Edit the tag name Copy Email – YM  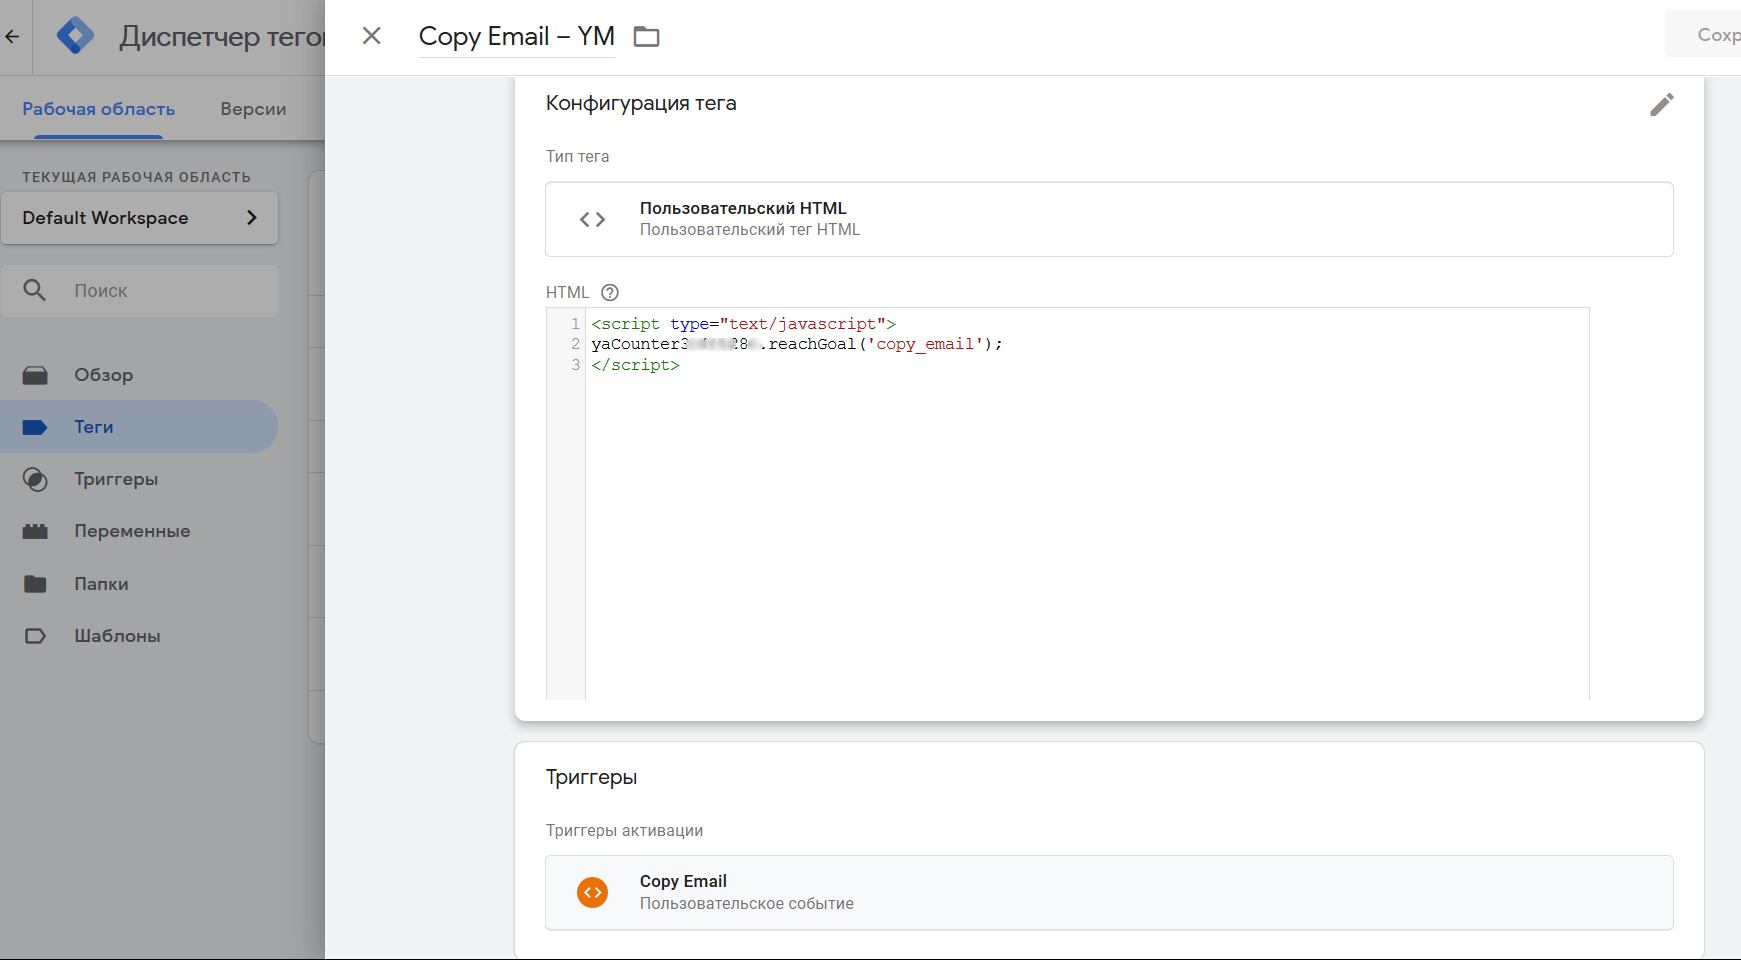point(516,36)
